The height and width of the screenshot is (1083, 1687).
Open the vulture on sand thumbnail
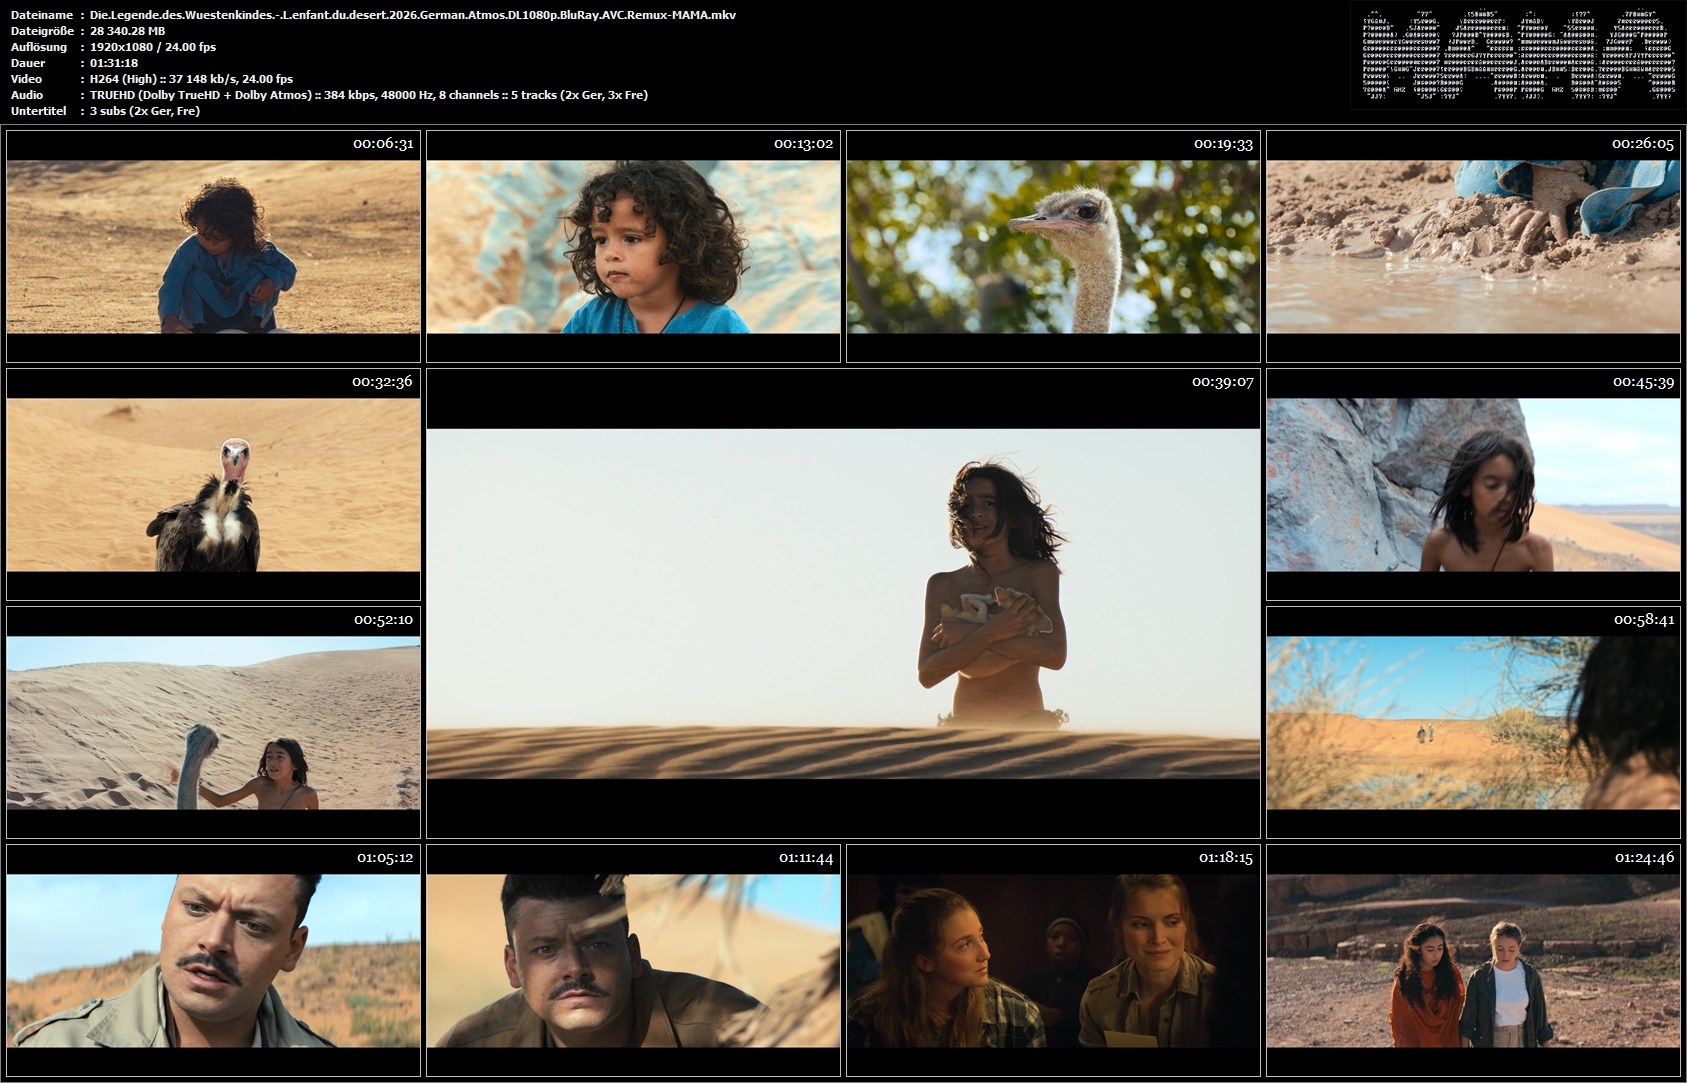tap(213, 484)
